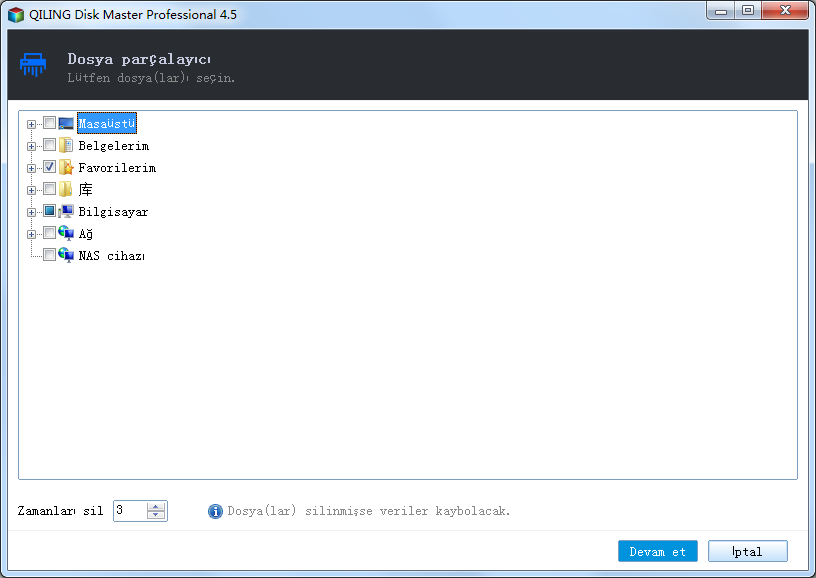Click the İptal cancel button

[x=748, y=551]
